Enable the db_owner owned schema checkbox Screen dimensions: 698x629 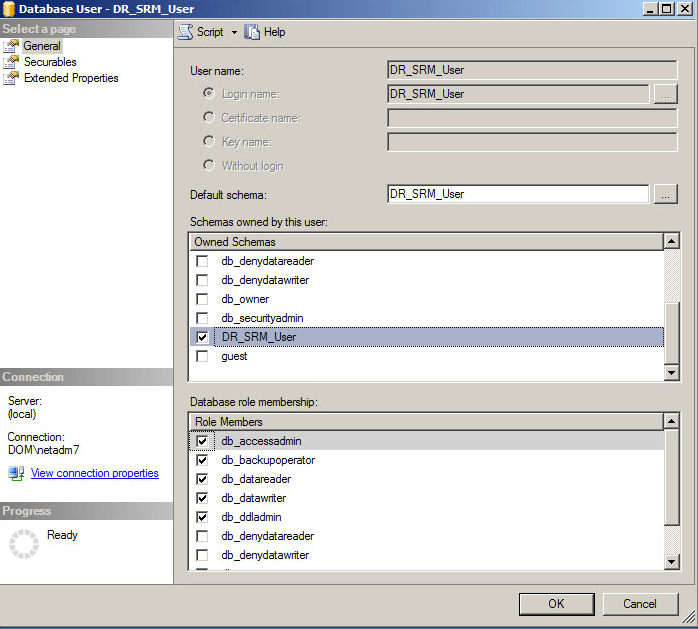point(203,299)
